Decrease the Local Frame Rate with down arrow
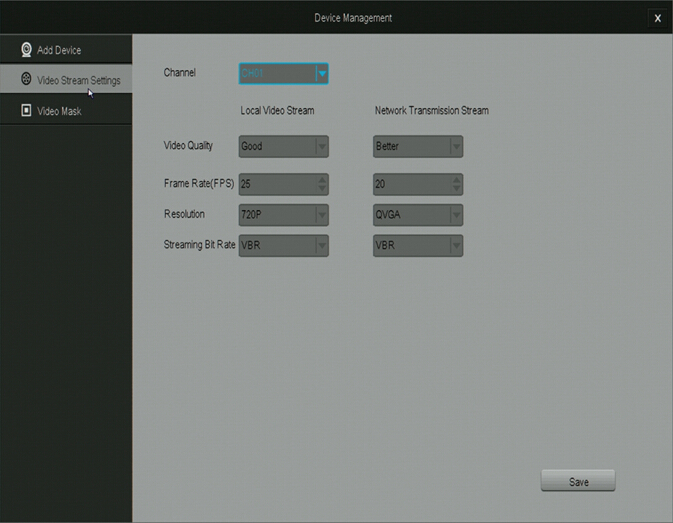This screenshot has height=523, width=673. pos(322,189)
